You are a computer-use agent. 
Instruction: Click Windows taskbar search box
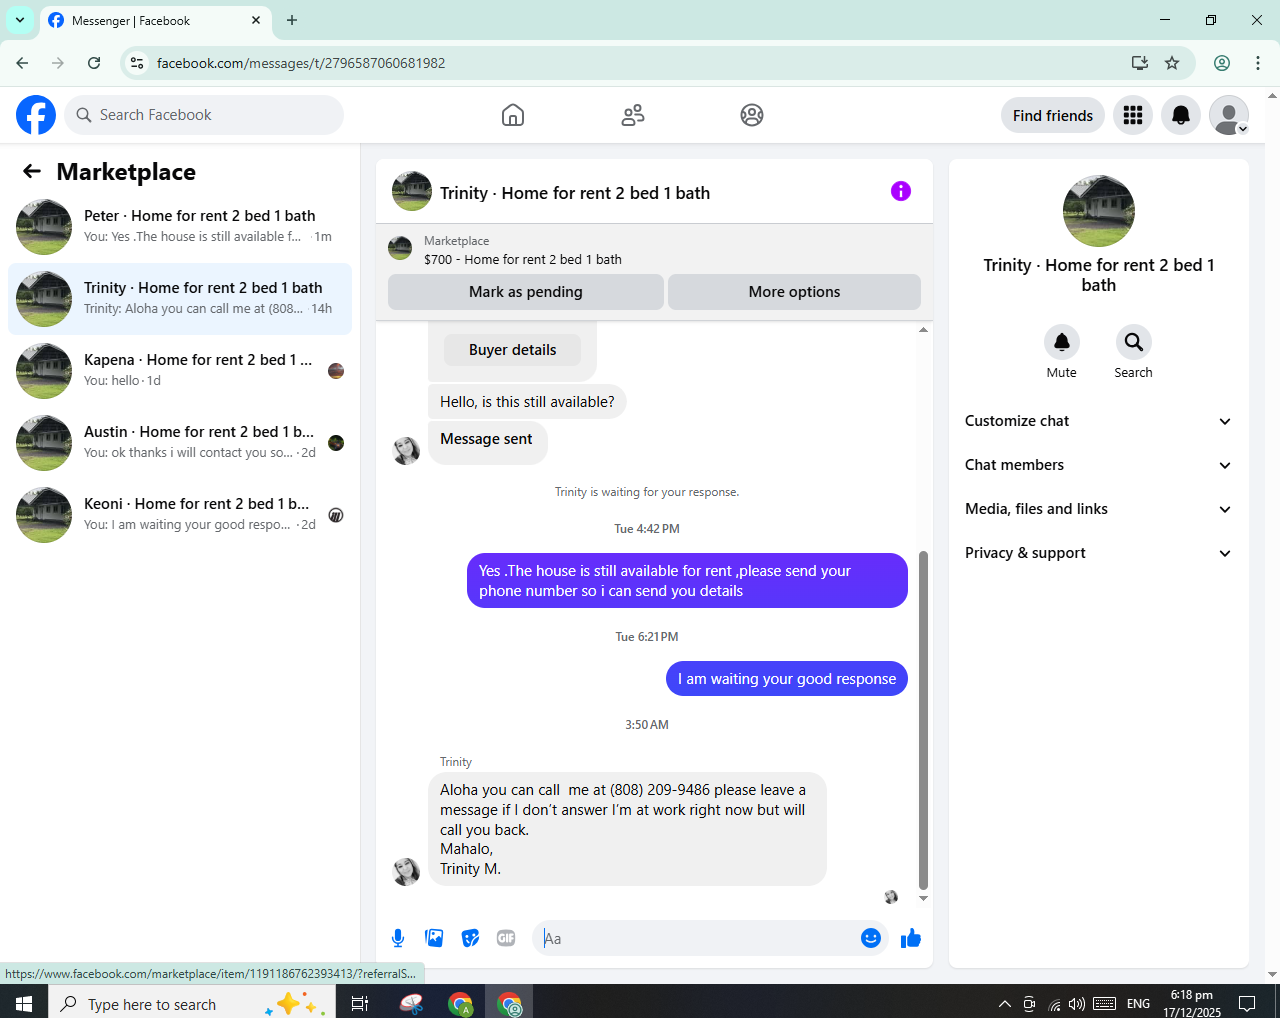coord(190,1003)
